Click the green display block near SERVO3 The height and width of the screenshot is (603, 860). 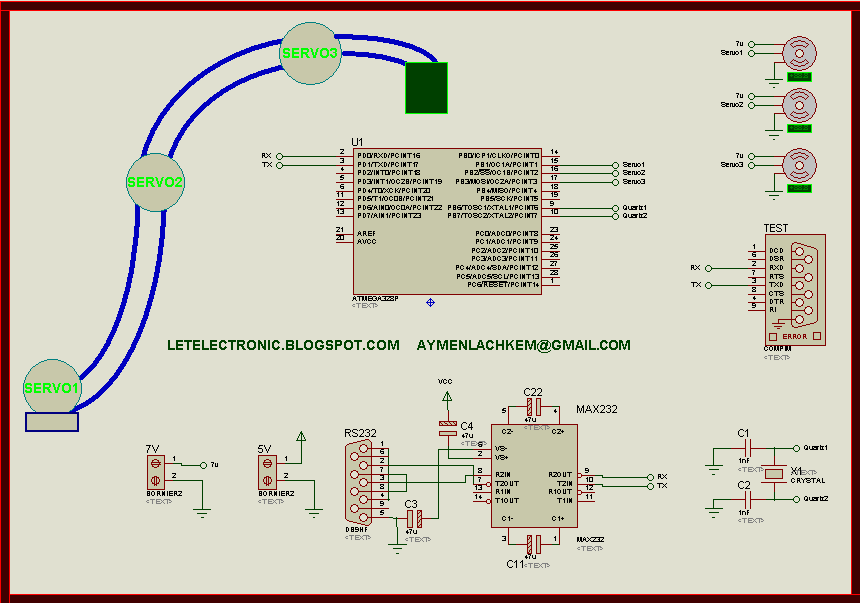point(427,86)
